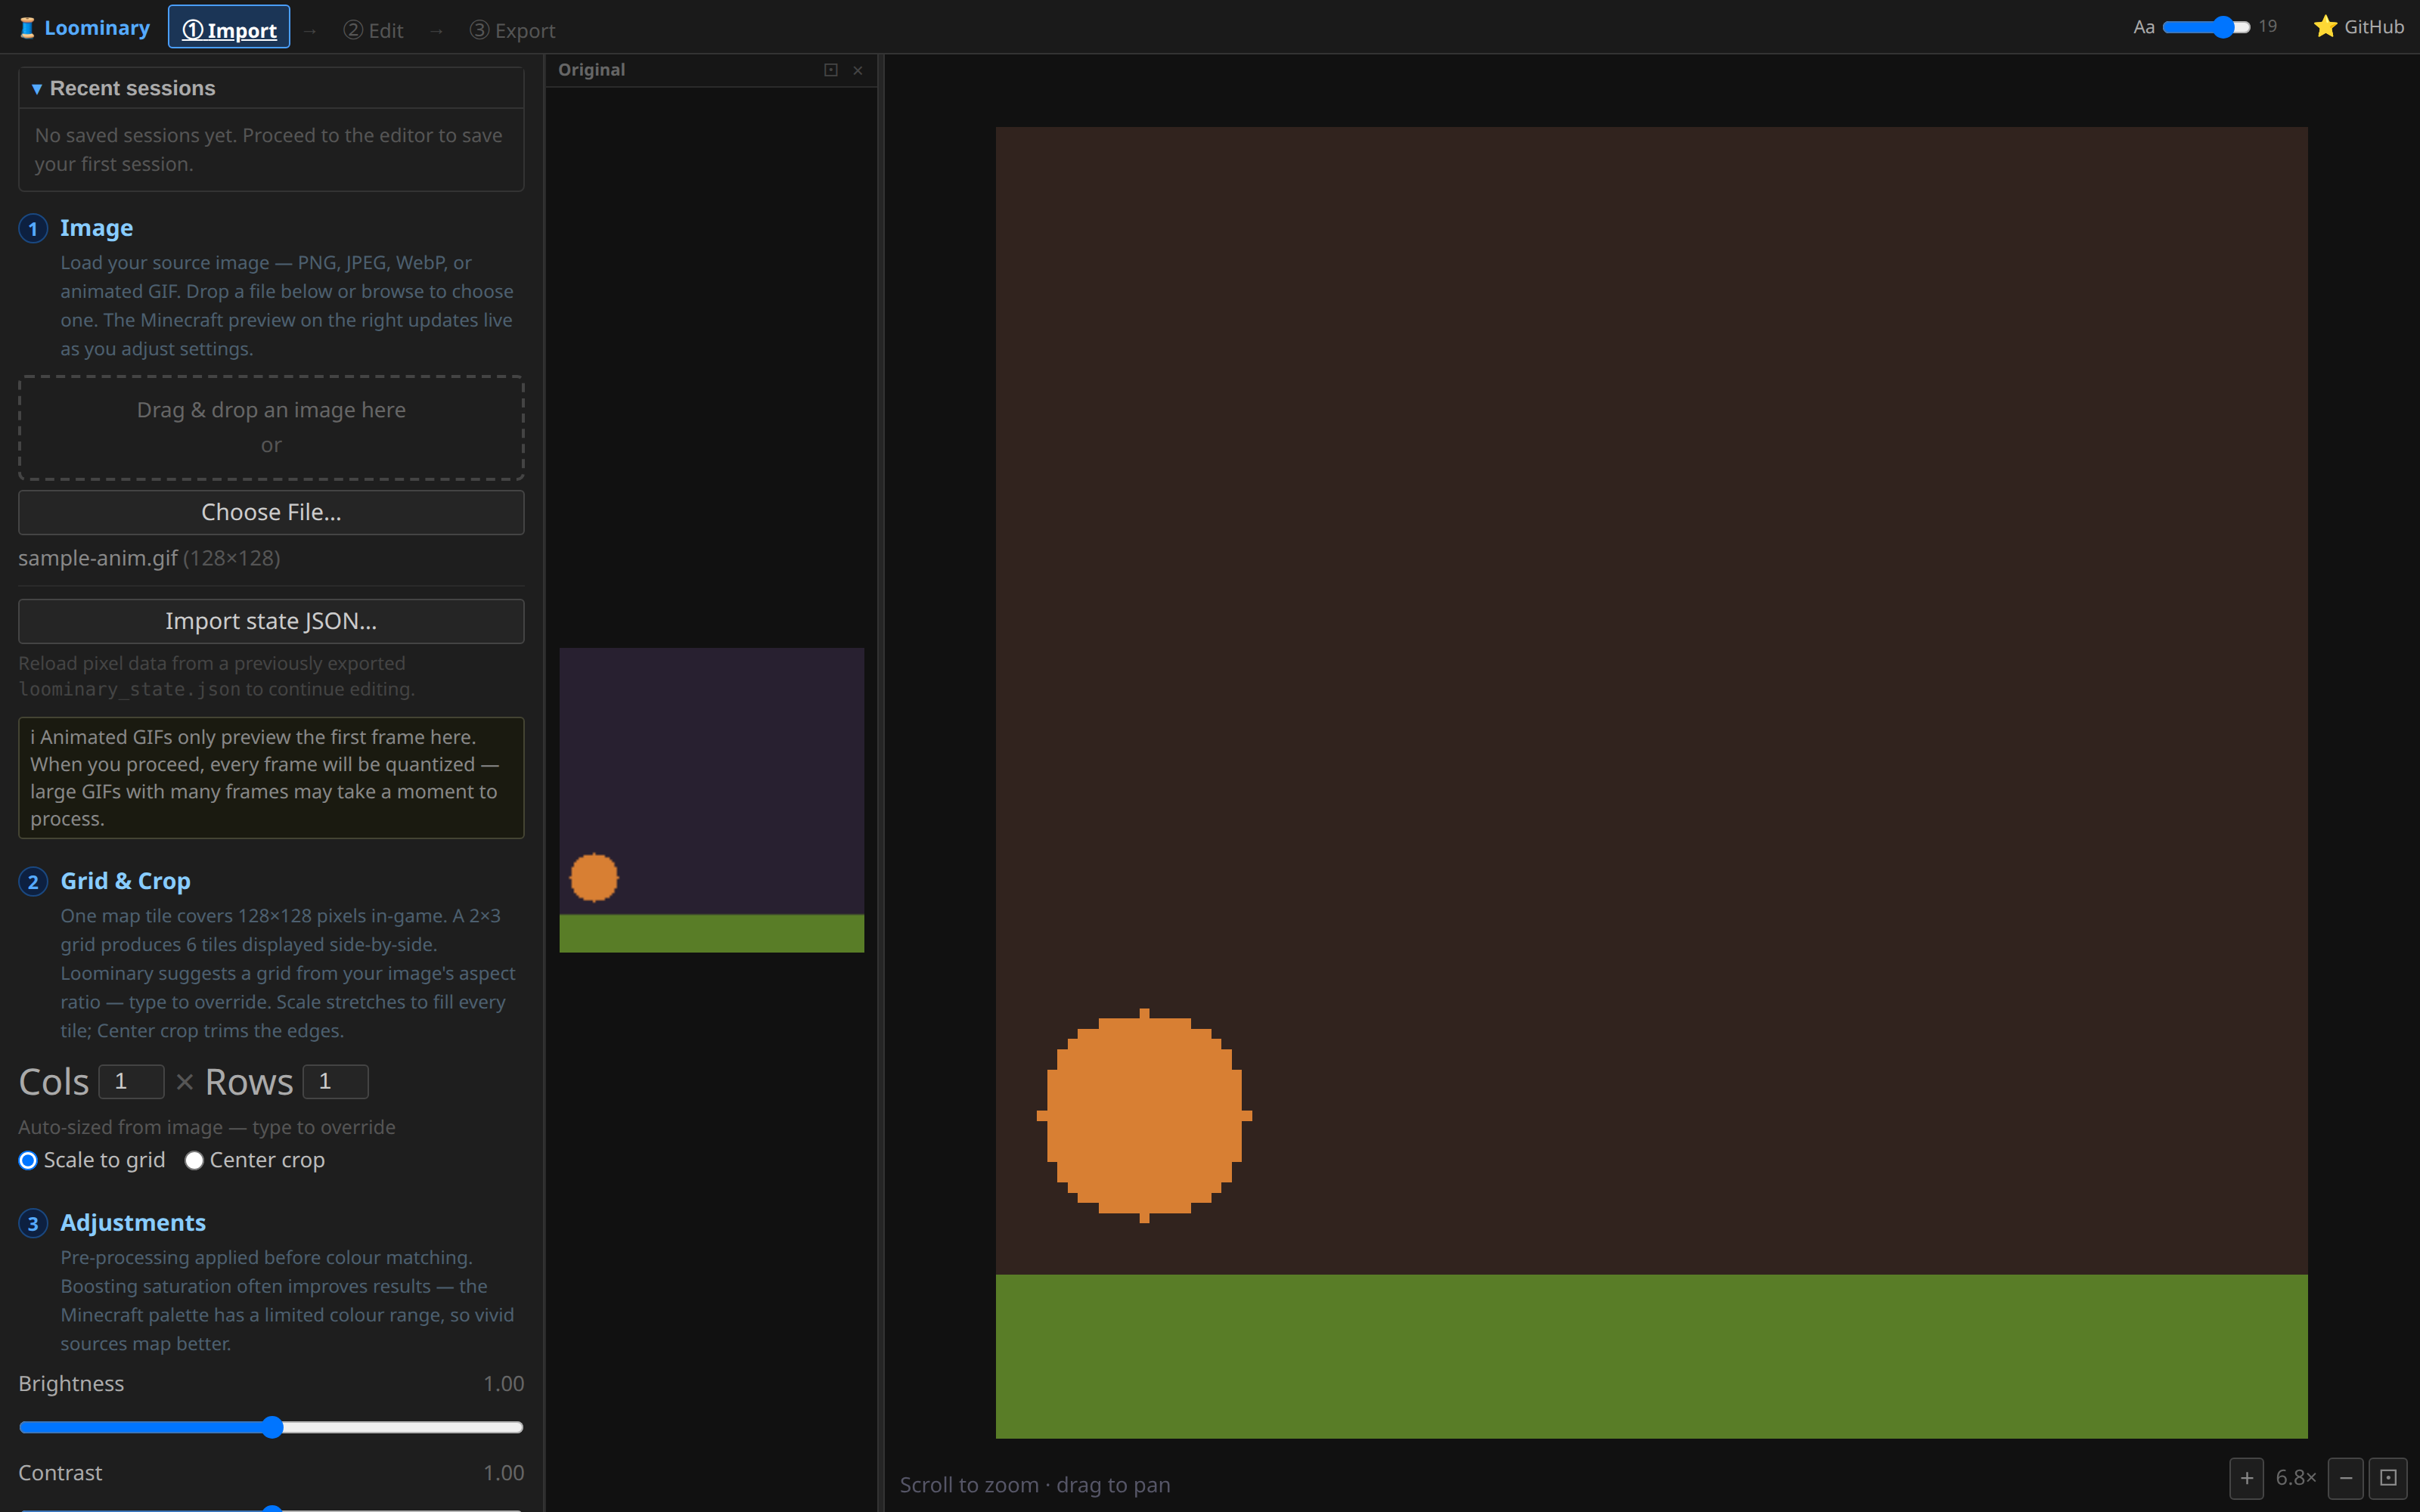The image size is (2420, 1512).
Task: Focus the Rows input field
Action: (335, 1081)
